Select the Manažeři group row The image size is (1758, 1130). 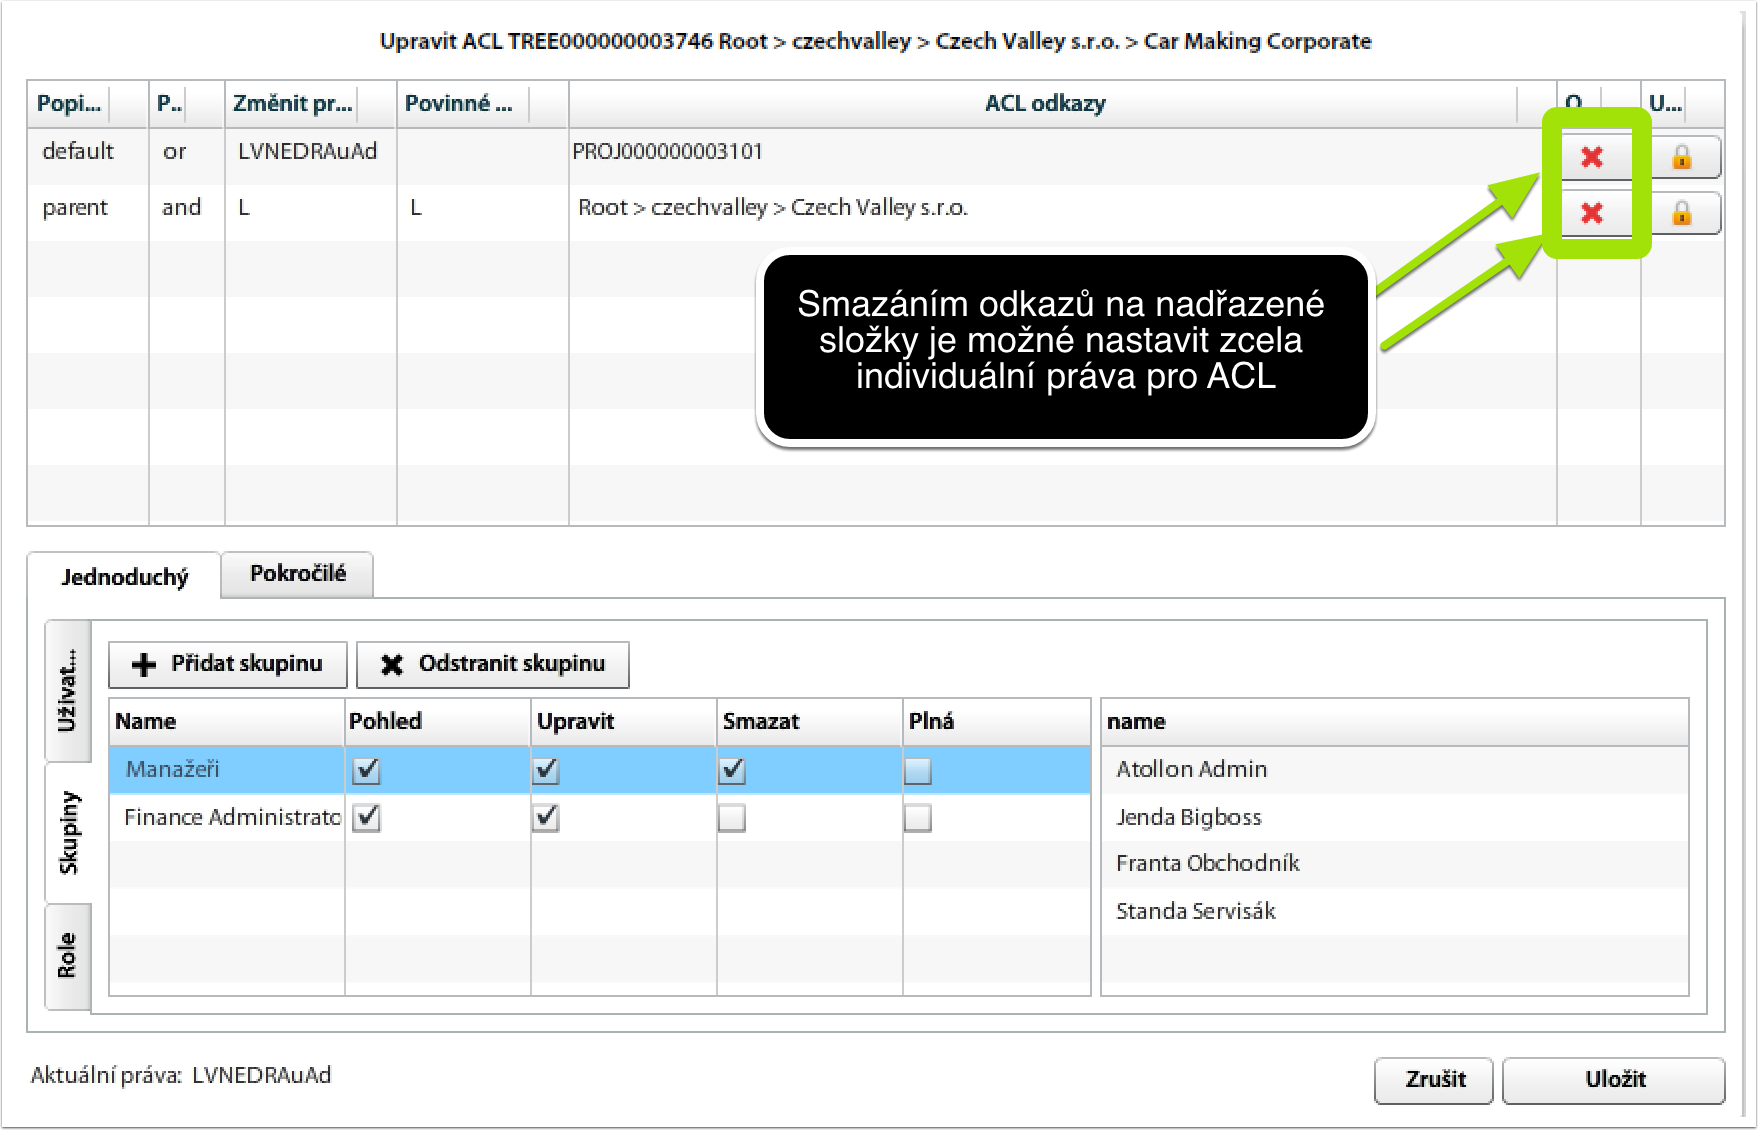(x=599, y=770)
